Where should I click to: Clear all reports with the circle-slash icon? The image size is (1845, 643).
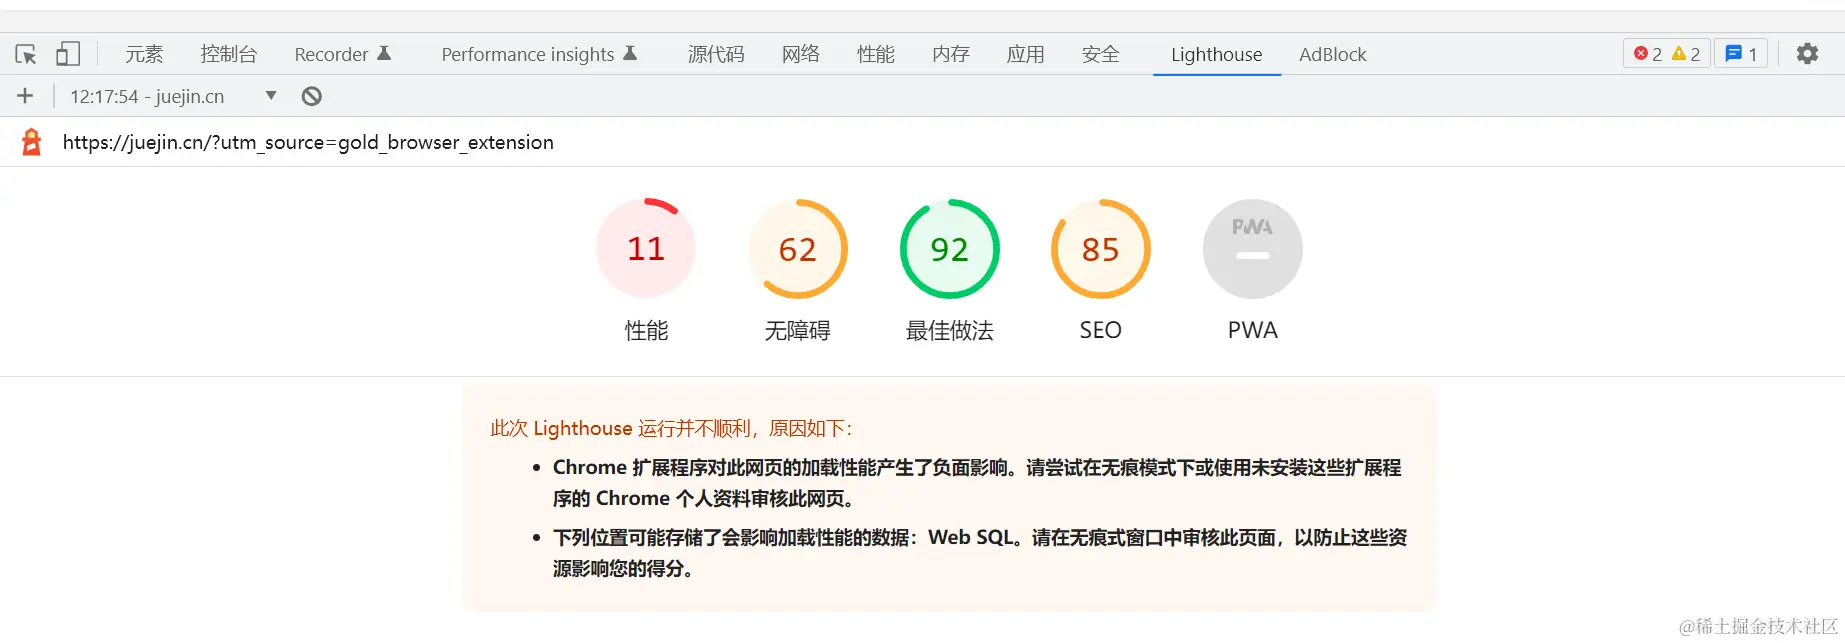point(312,96)
